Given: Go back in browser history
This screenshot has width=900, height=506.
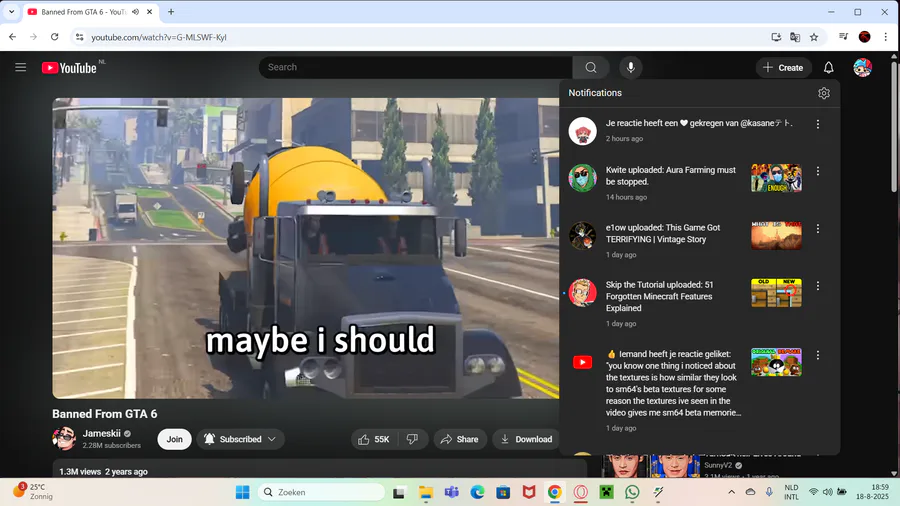Looking at the screenshot, I should pyautogui.click(x=13, y=37).
